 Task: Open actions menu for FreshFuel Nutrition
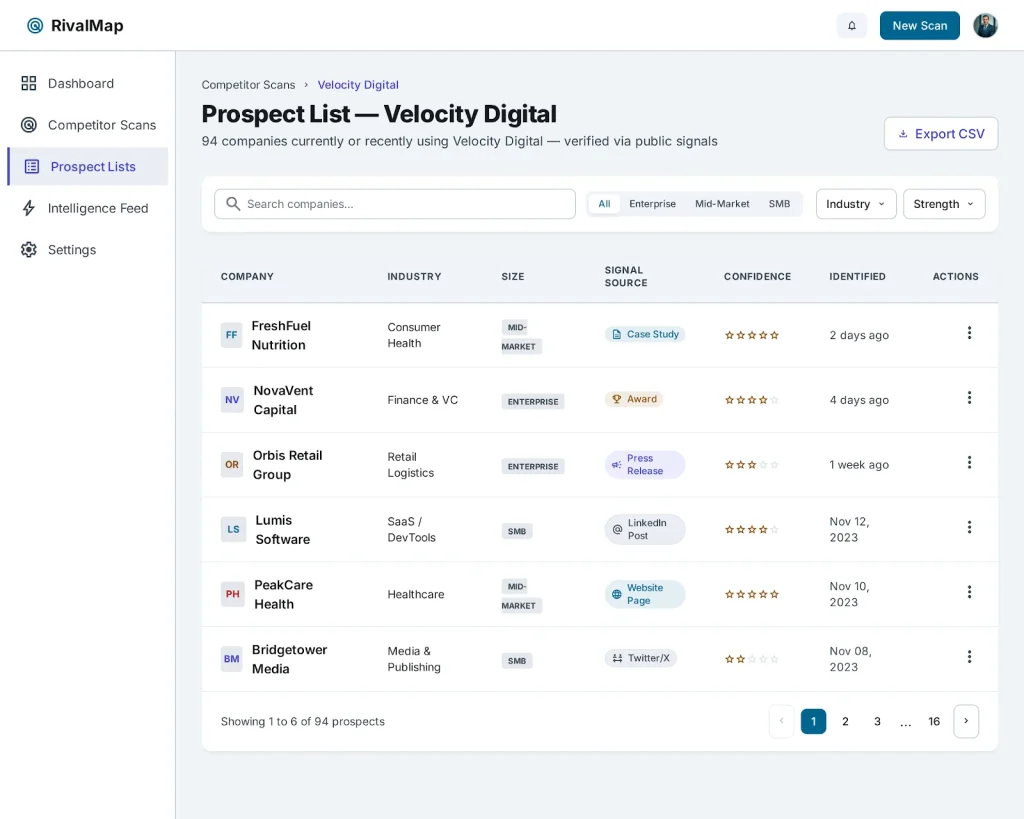tap(969, 333)
